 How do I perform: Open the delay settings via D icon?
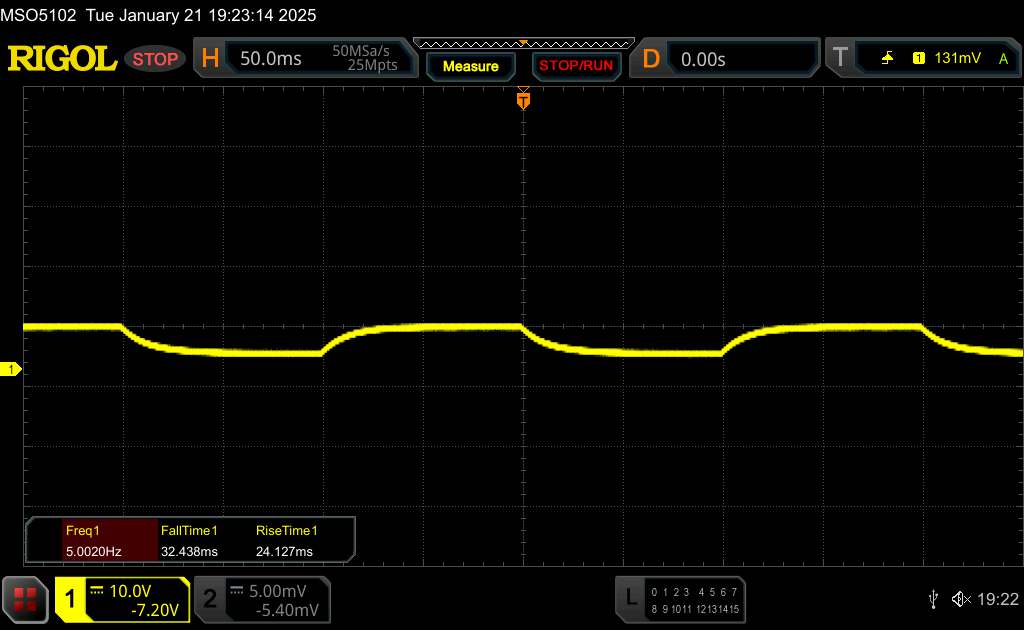650,59
